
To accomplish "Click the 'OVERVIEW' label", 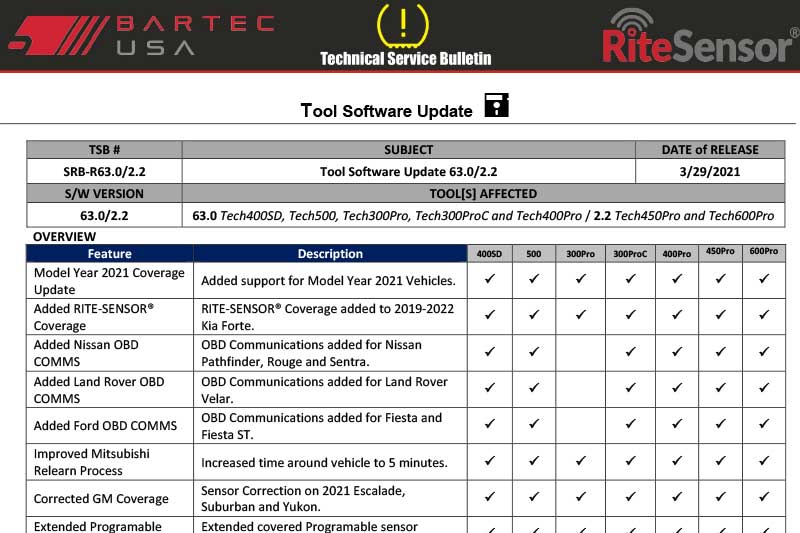I will (64, 237).
